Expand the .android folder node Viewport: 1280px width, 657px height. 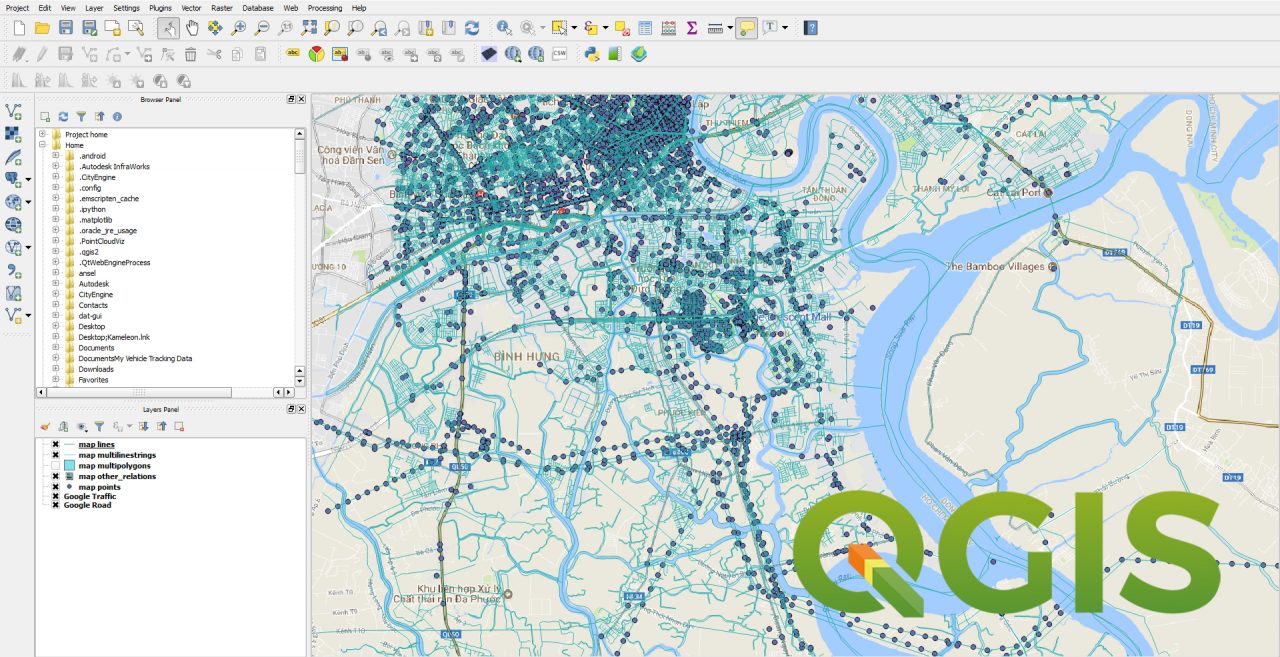pyautogui.click(x=56, y=156)
